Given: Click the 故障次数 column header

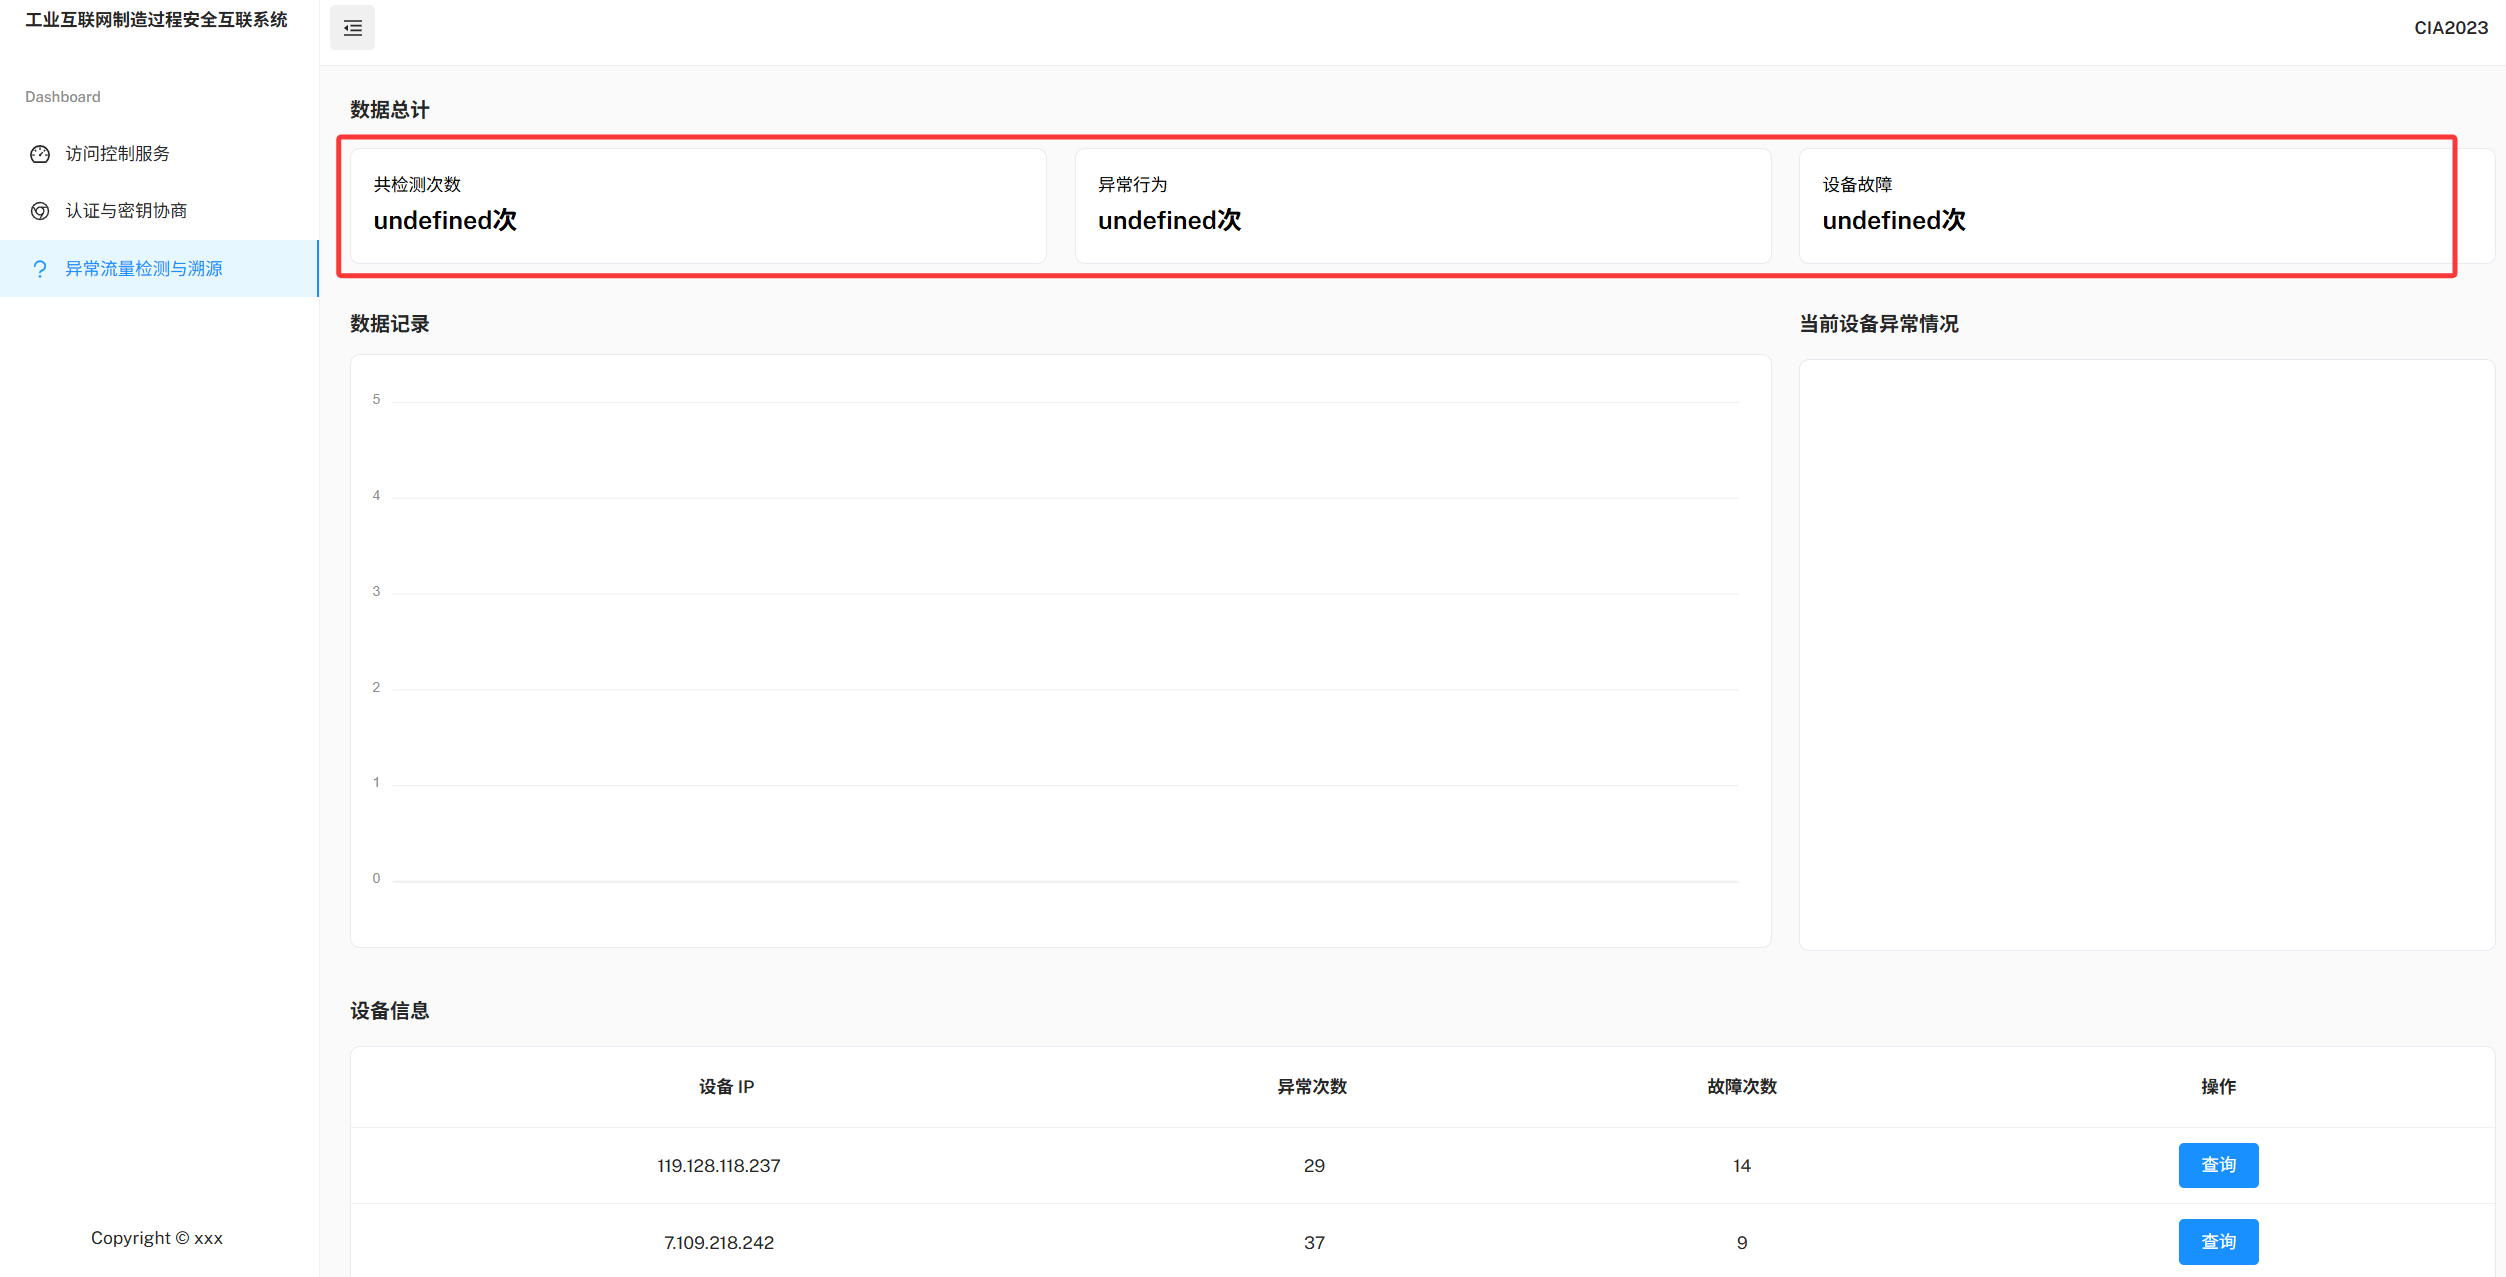Looking at the screenshot, I should click(1741, 1087).
